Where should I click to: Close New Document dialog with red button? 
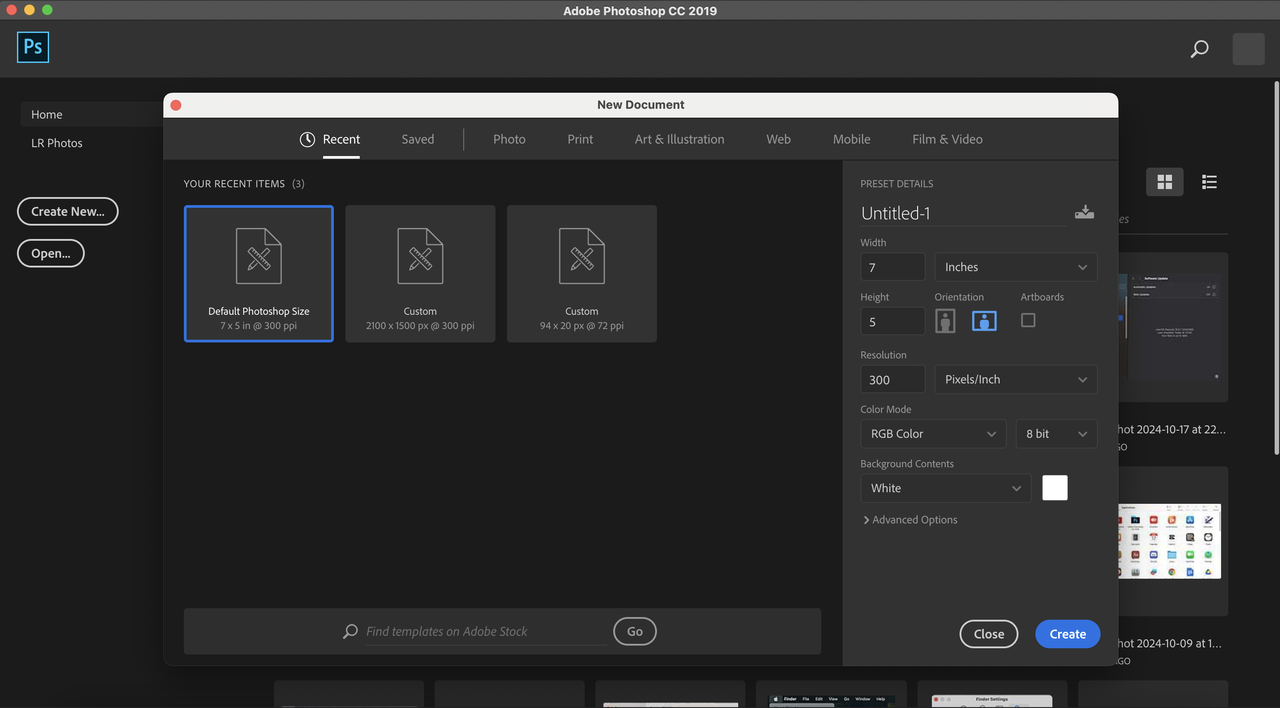point(176,105)
